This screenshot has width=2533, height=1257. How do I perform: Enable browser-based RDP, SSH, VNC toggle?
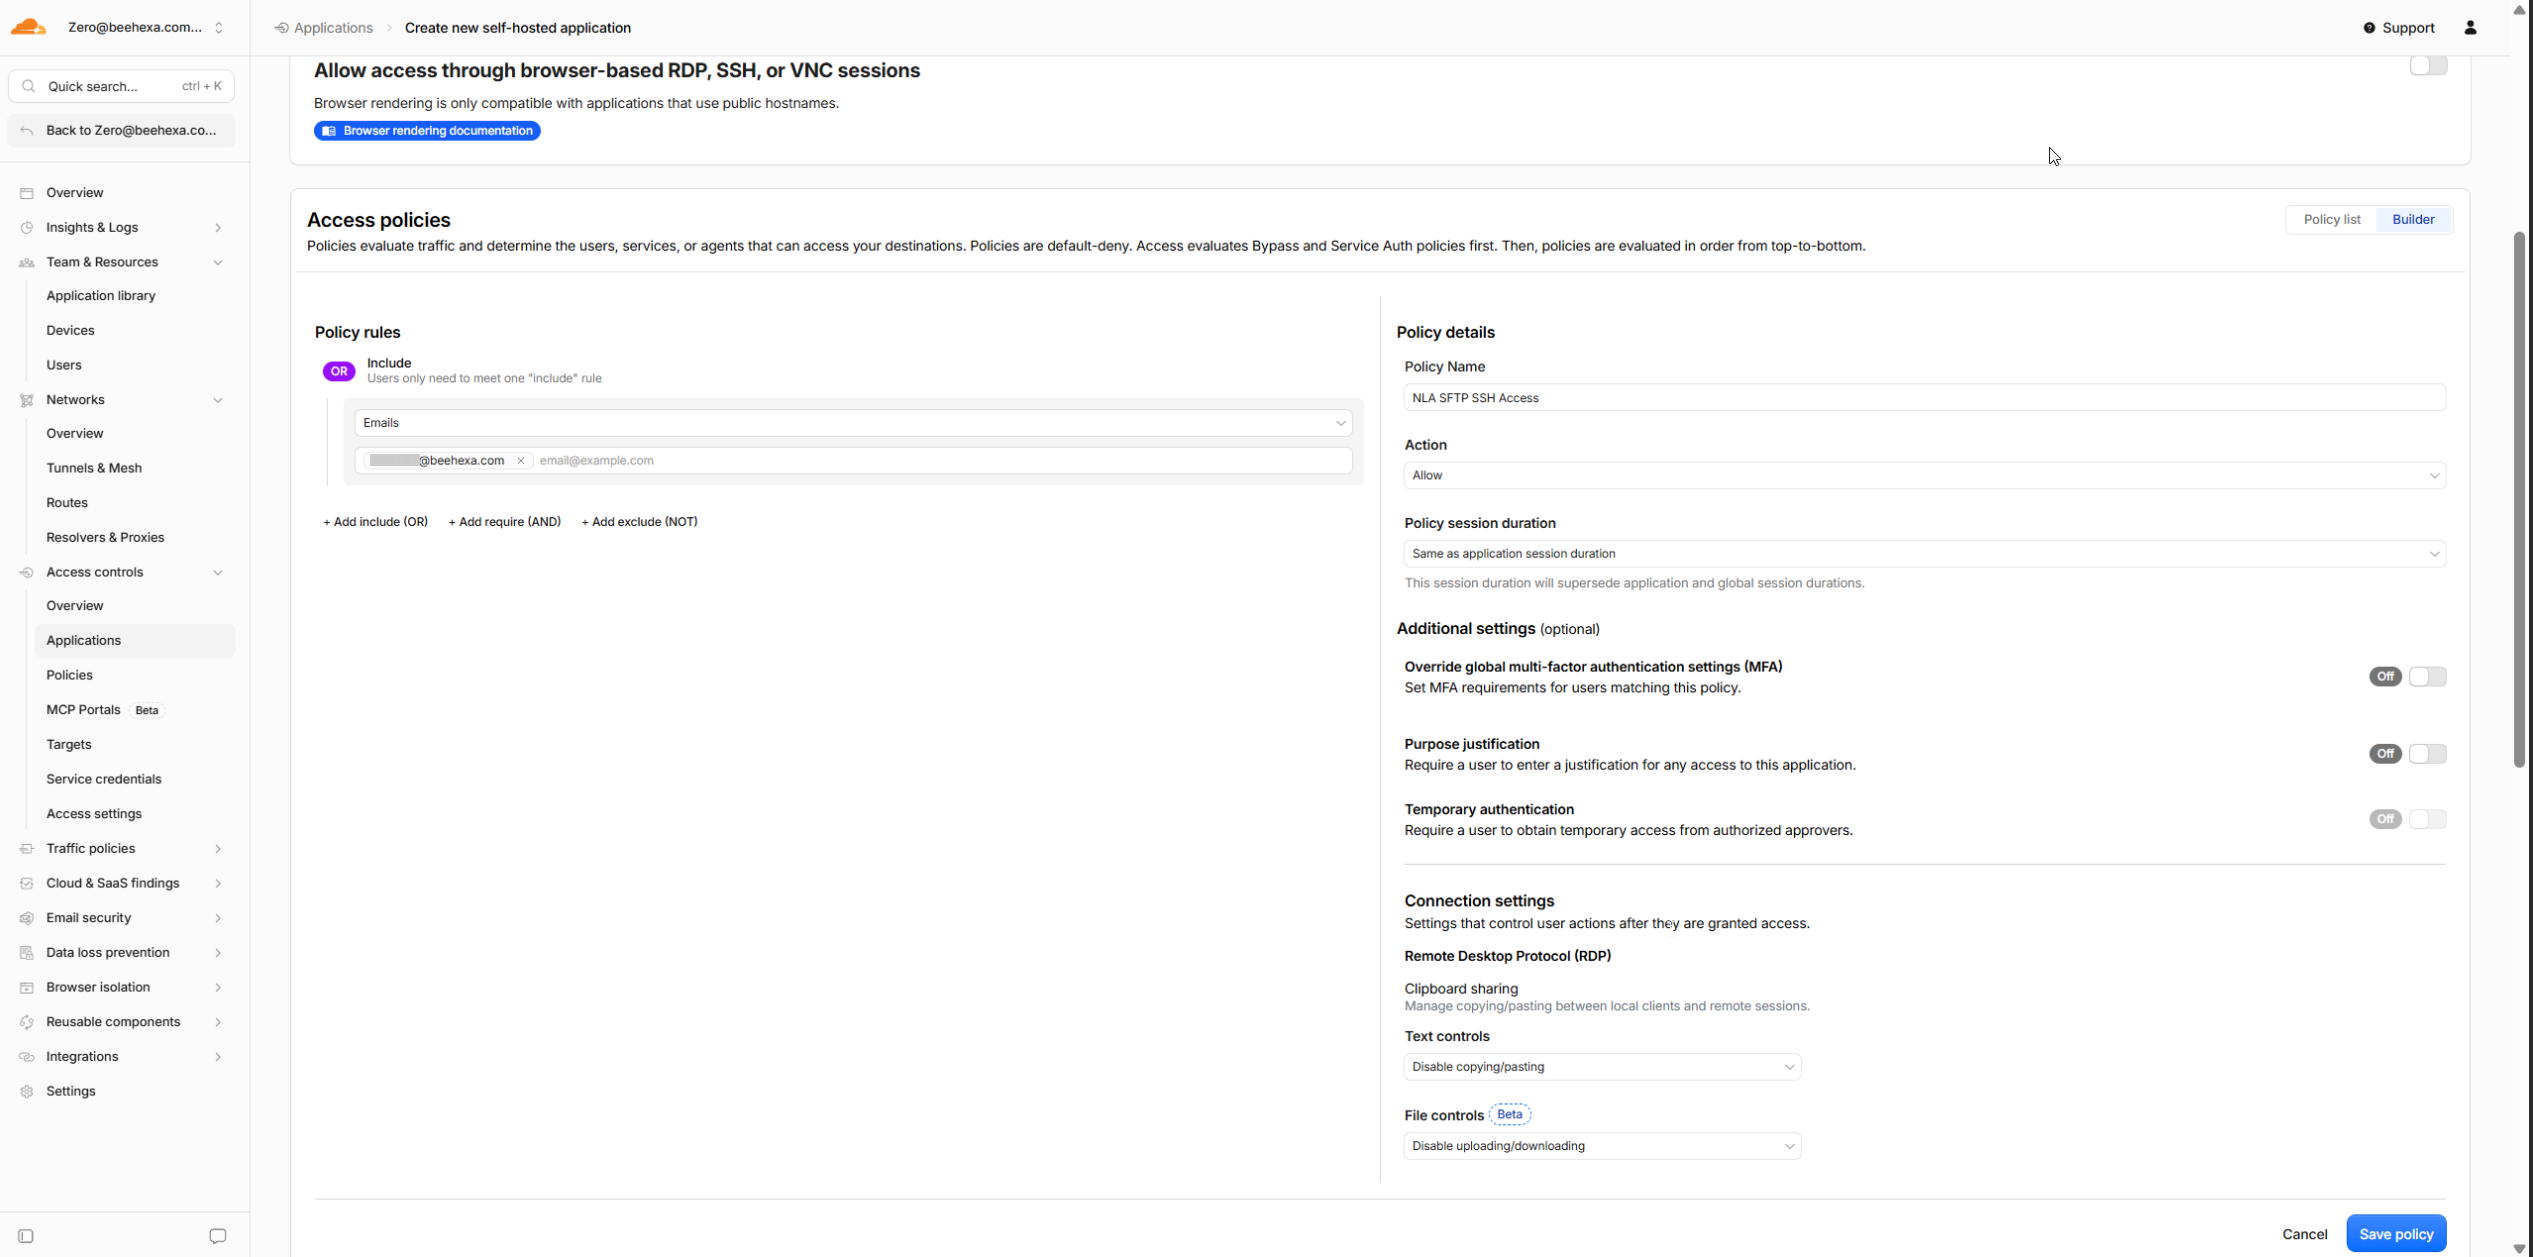coord(2427,66)
